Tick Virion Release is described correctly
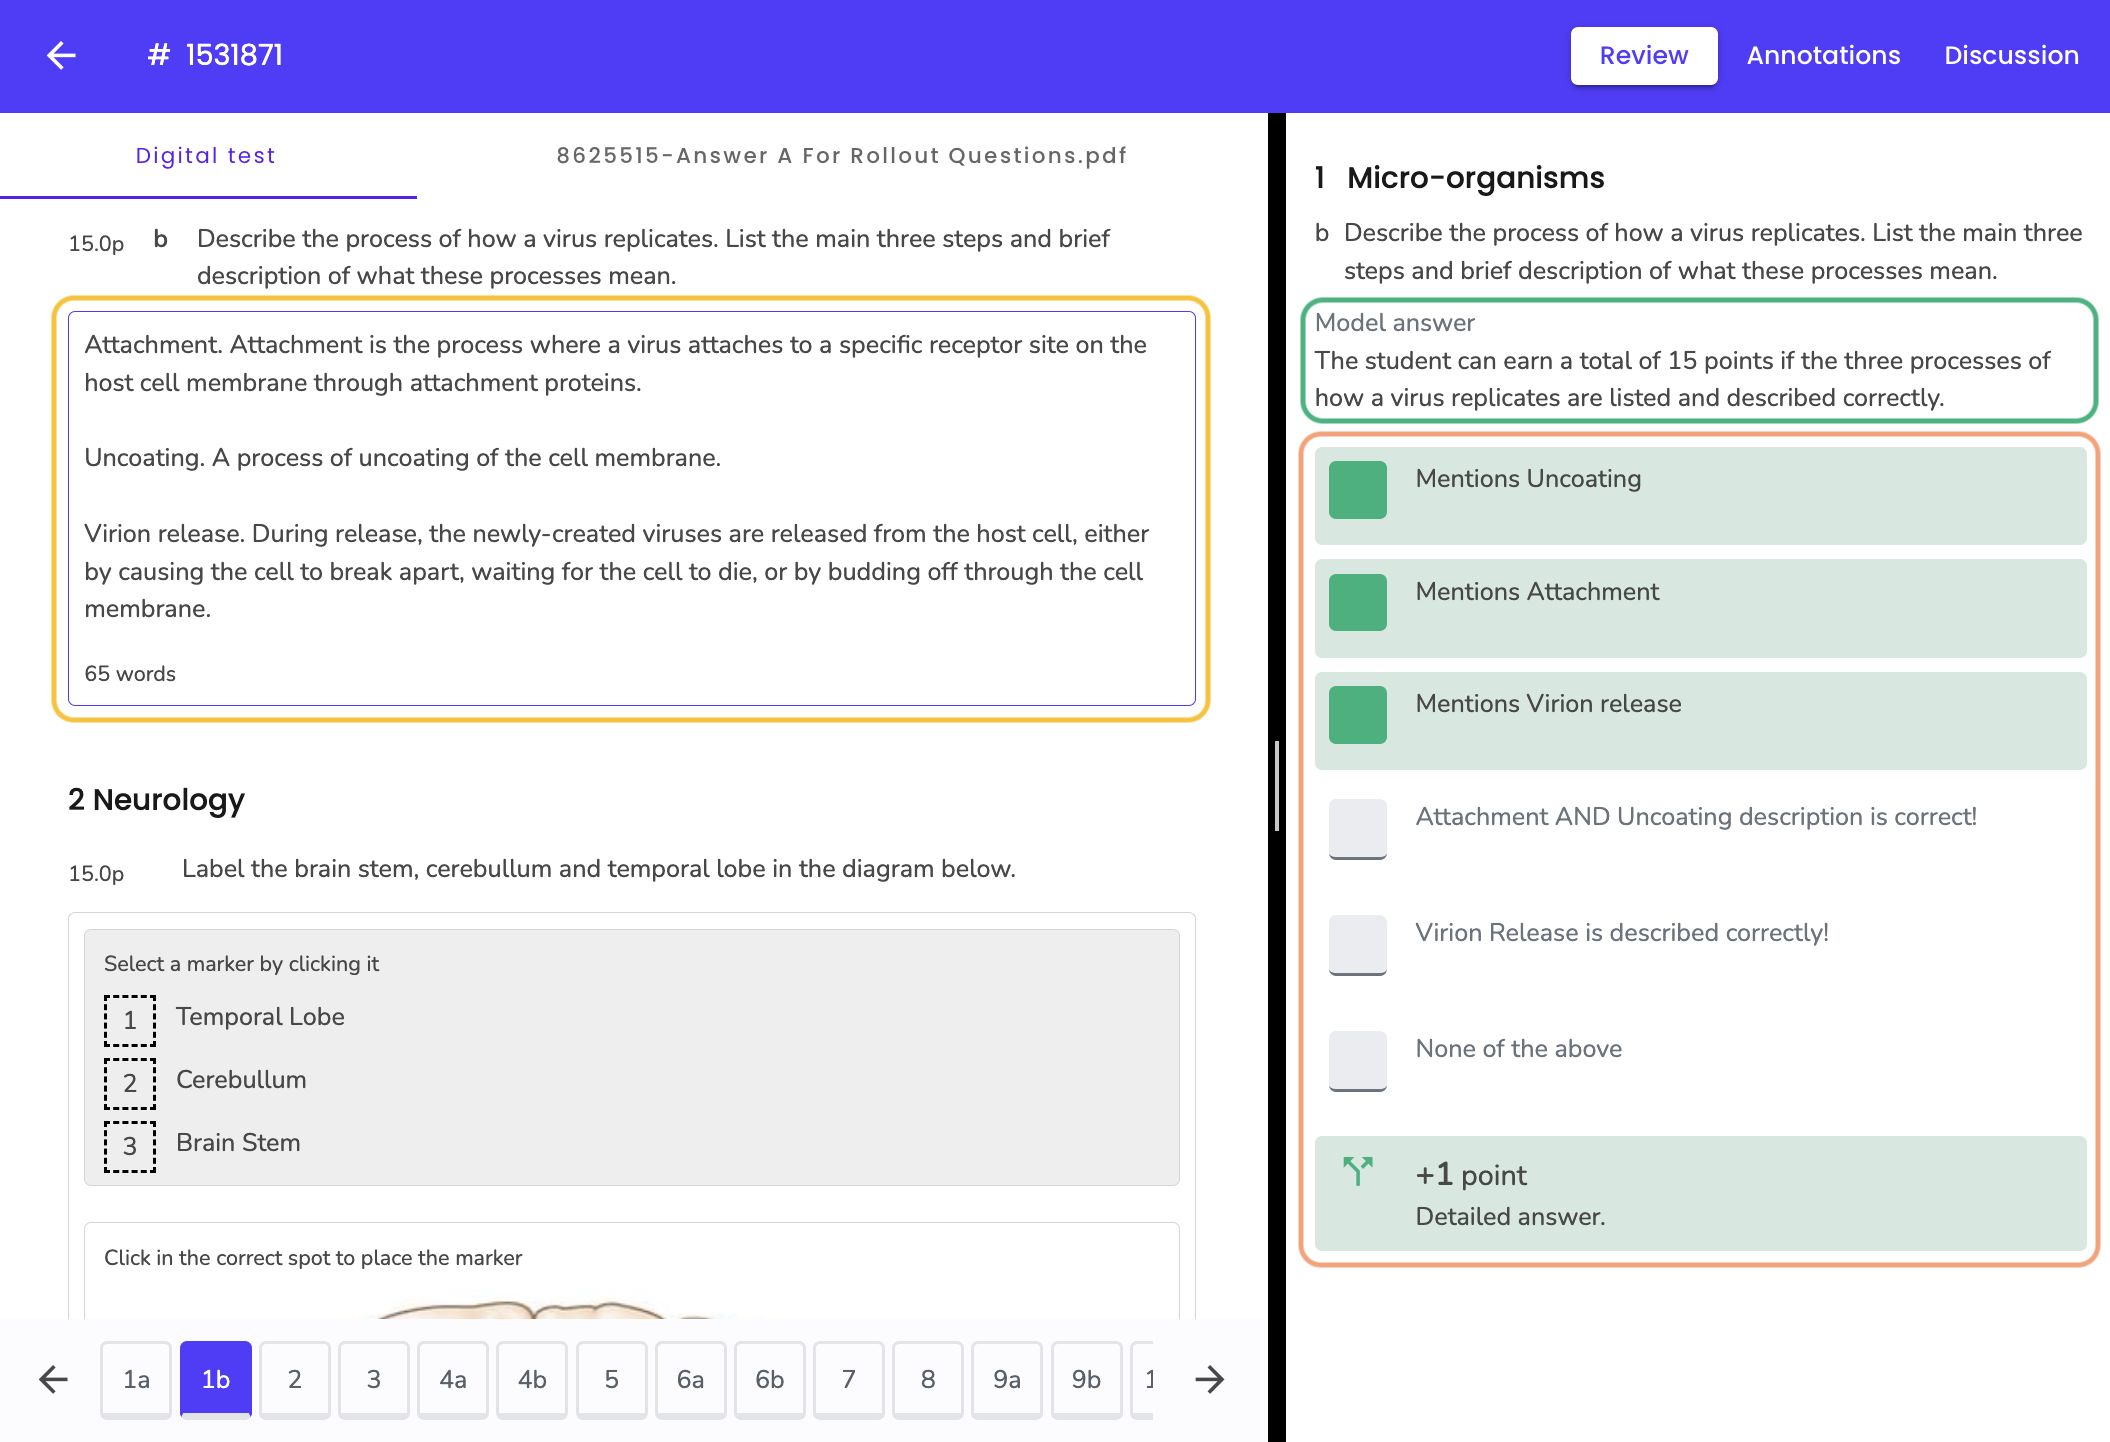 [x=1358, y=944]
